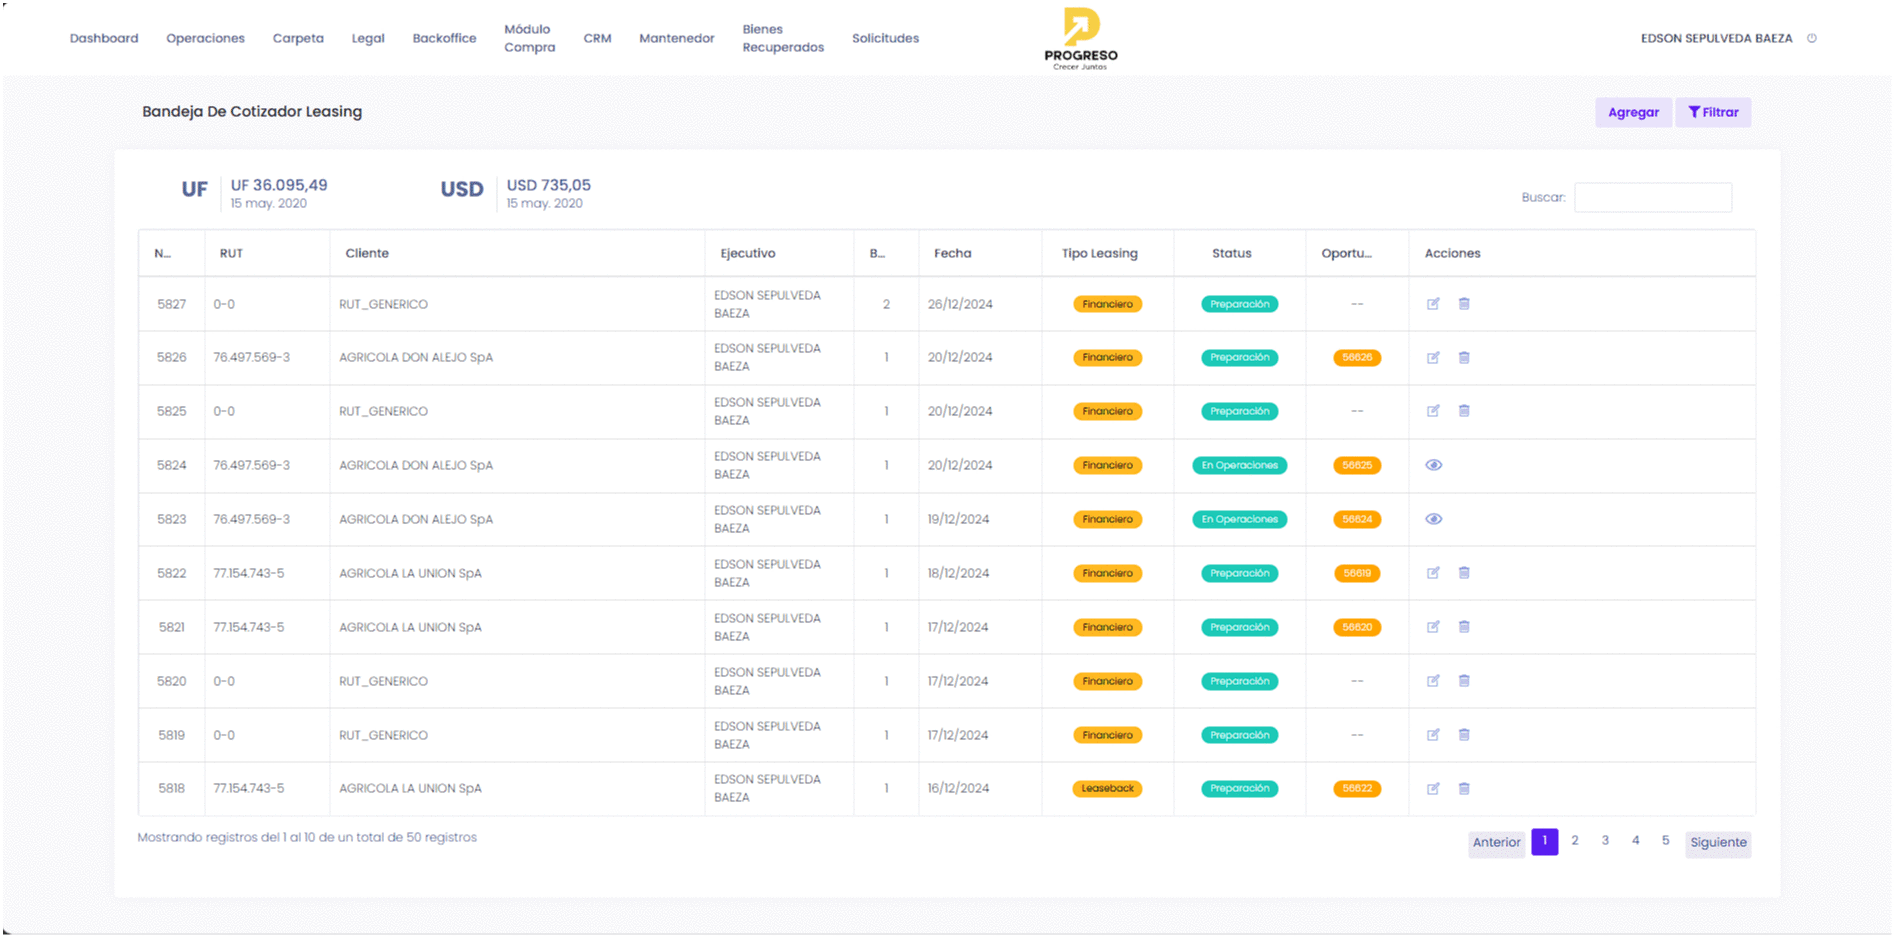Edit quotation row 5827
This screenshot has height=937, width=1894.
click(x=1433, y=304)
